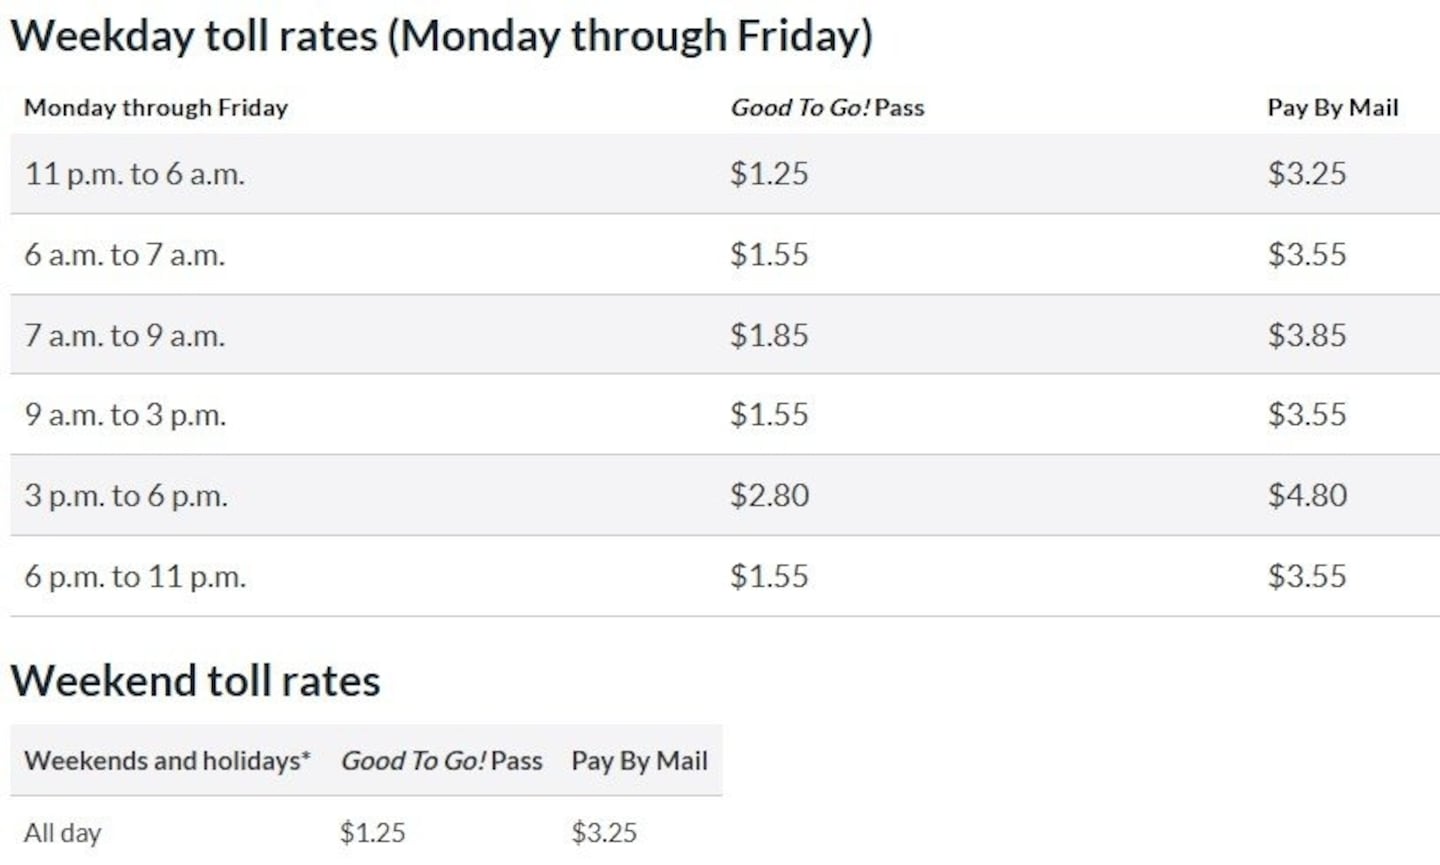
Task: Select the 3 p.m. to 6 p.m. row
Action: (725, 496)
